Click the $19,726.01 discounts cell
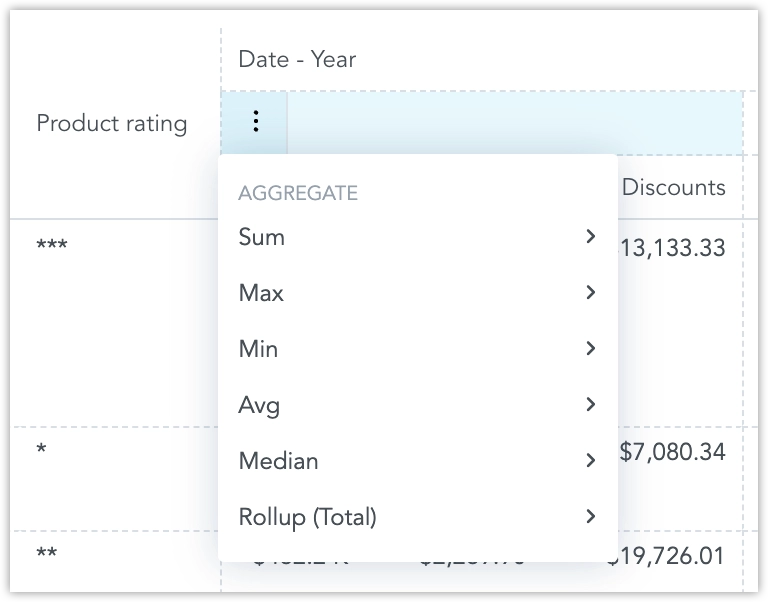The width and height of the screenshot is (768, 602). [x=668, y=556]
